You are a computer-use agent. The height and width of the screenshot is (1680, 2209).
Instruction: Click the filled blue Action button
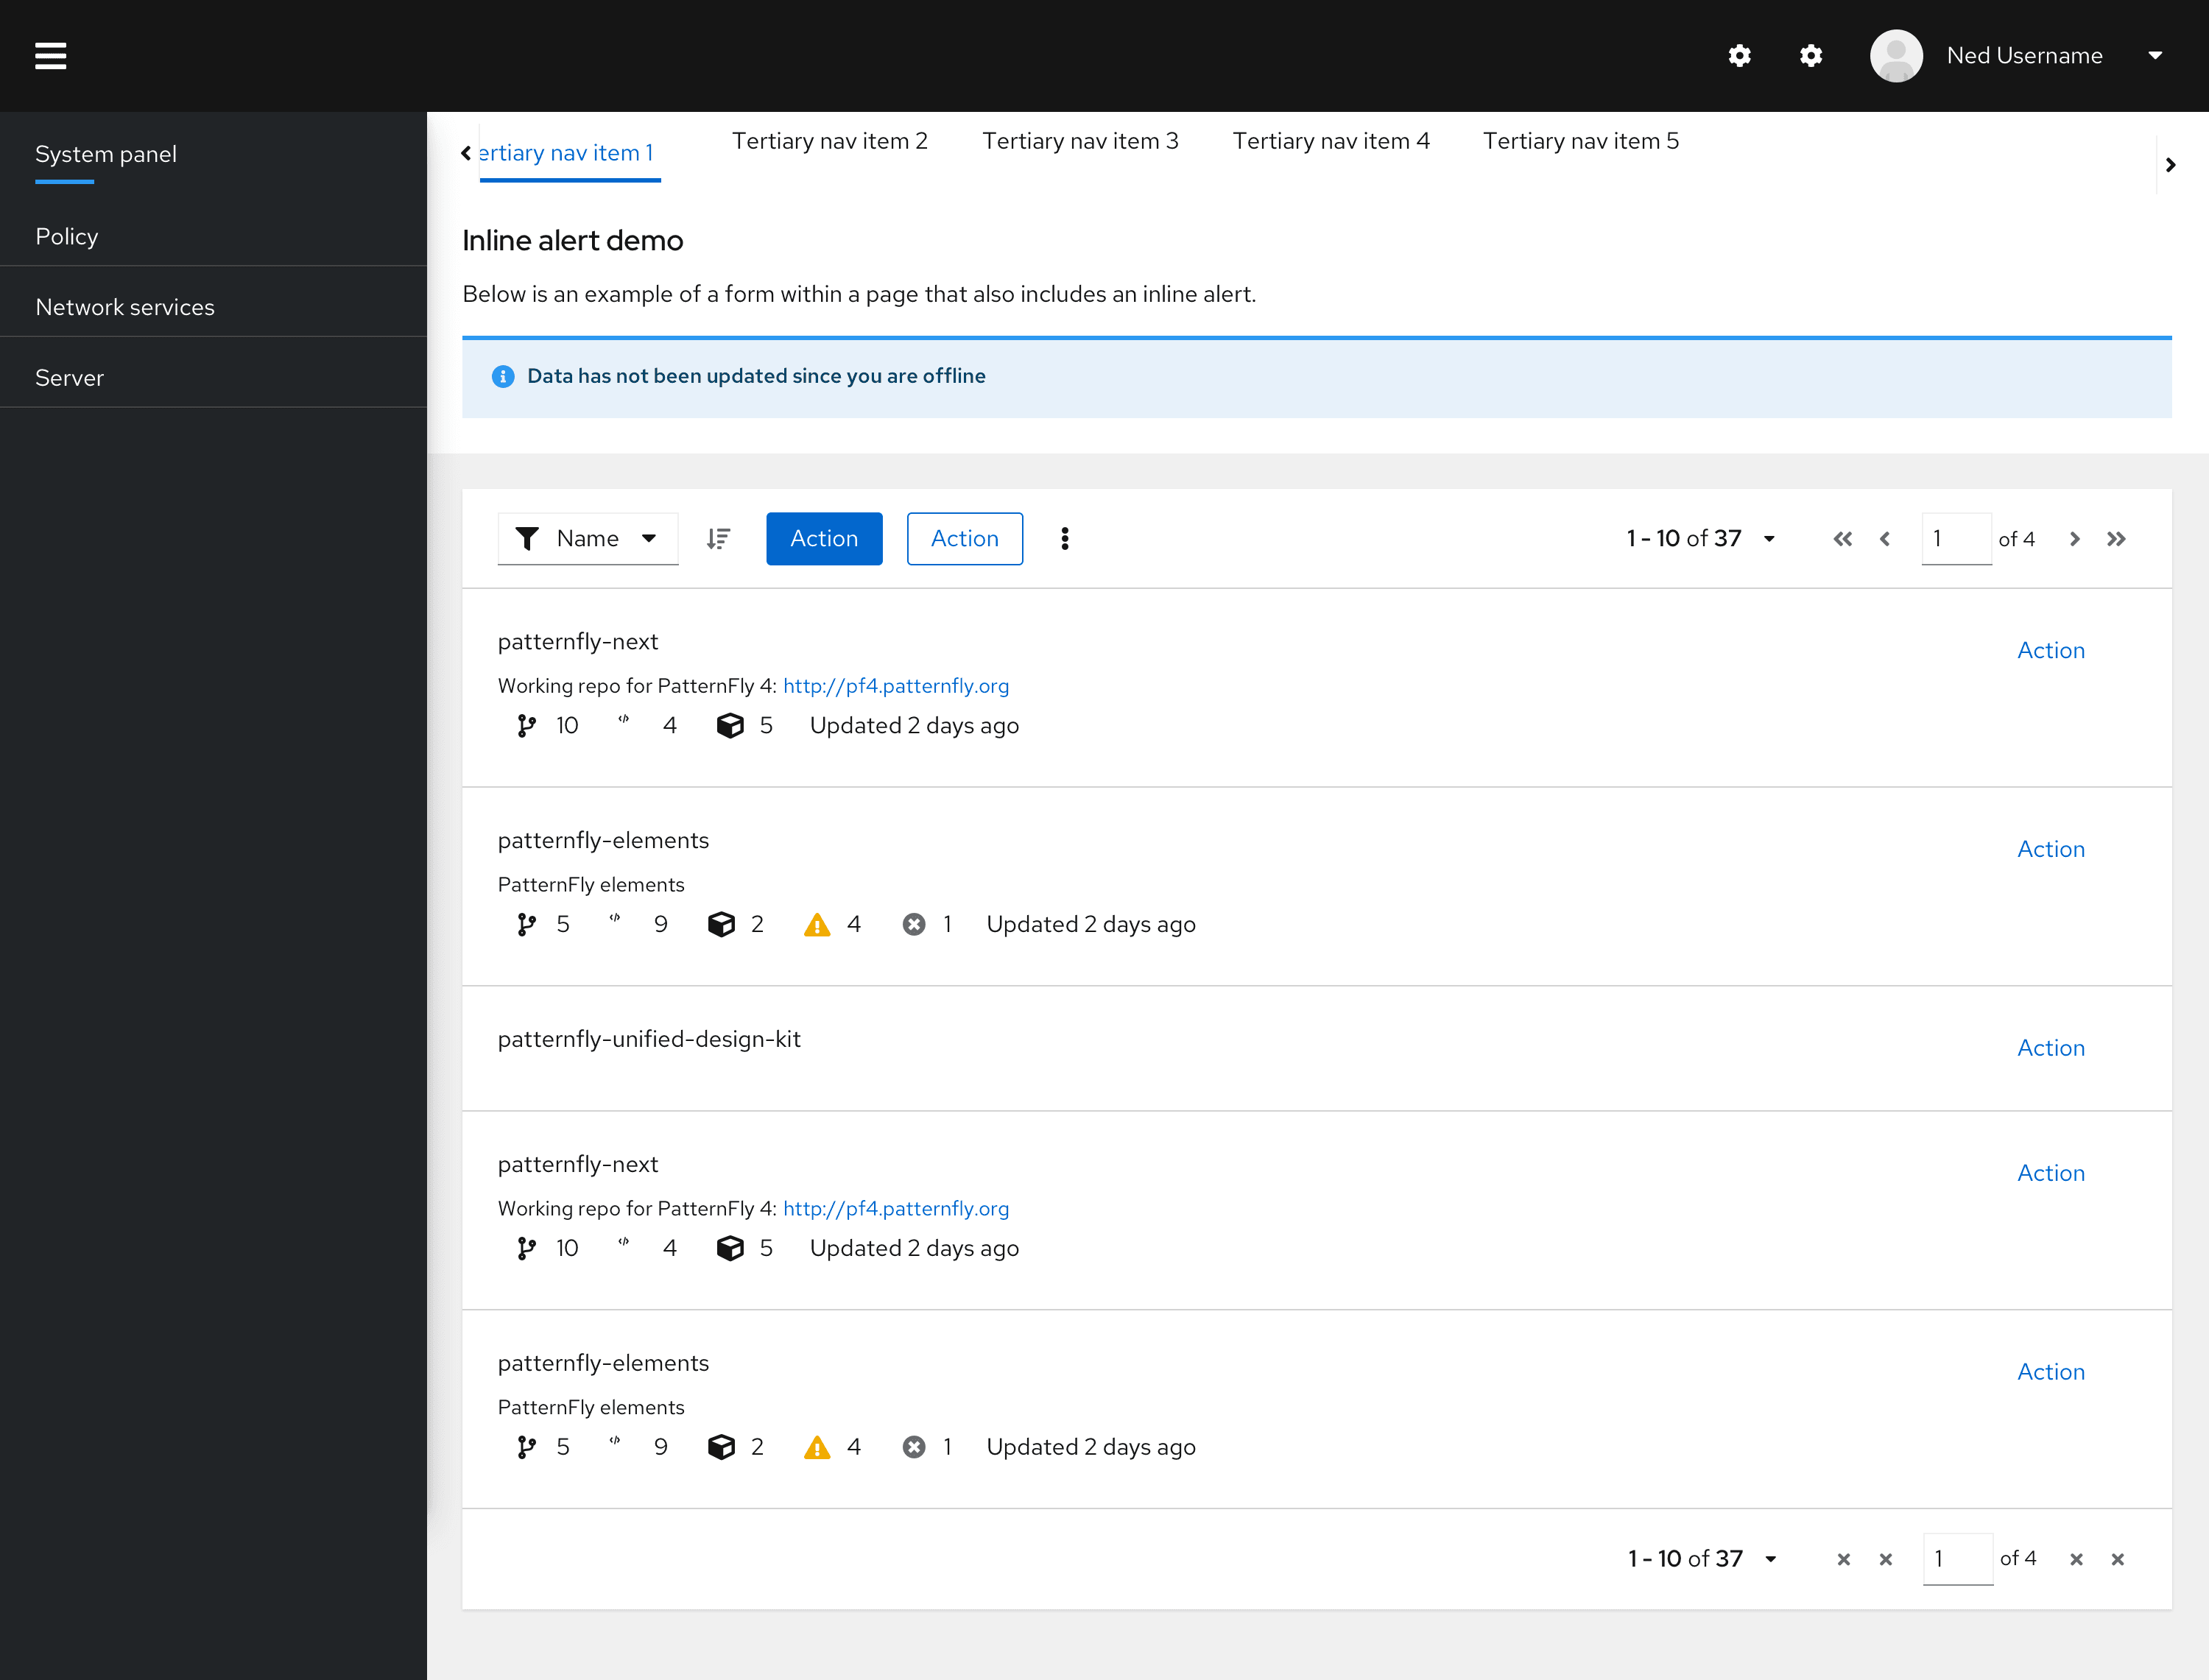click(822, 538)
